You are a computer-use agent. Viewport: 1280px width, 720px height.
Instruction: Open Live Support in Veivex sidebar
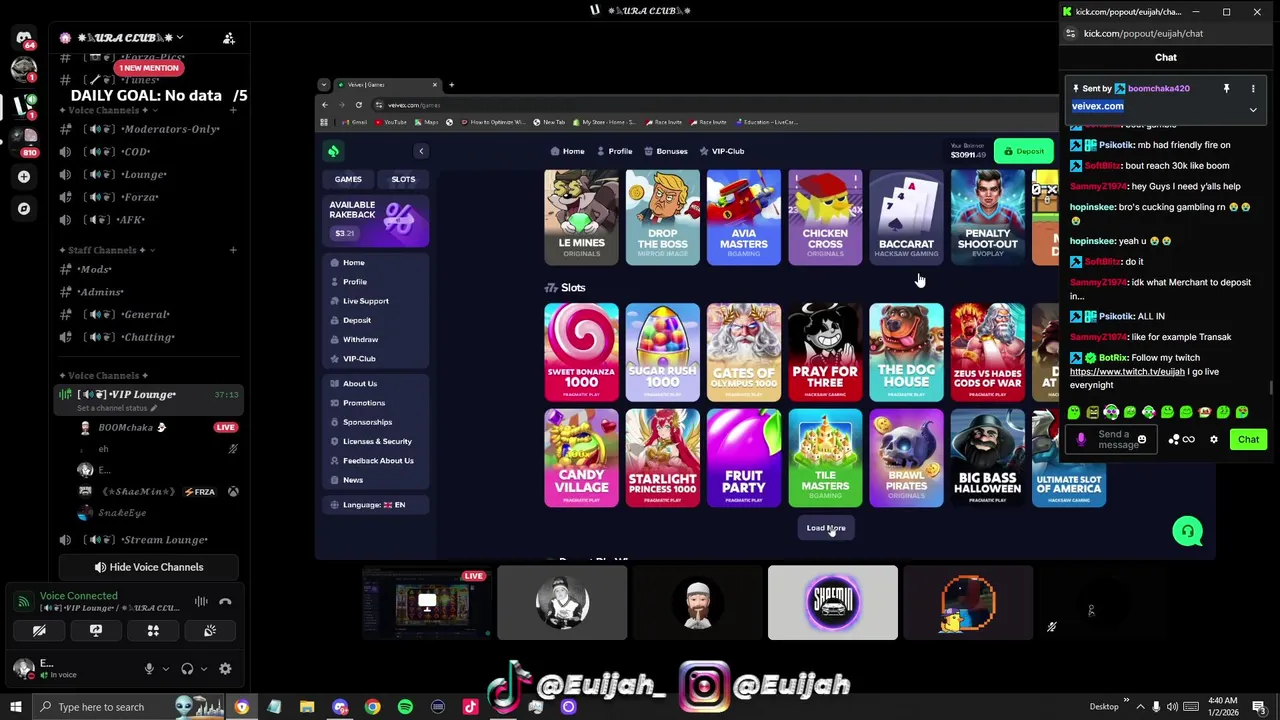point(366,301)
